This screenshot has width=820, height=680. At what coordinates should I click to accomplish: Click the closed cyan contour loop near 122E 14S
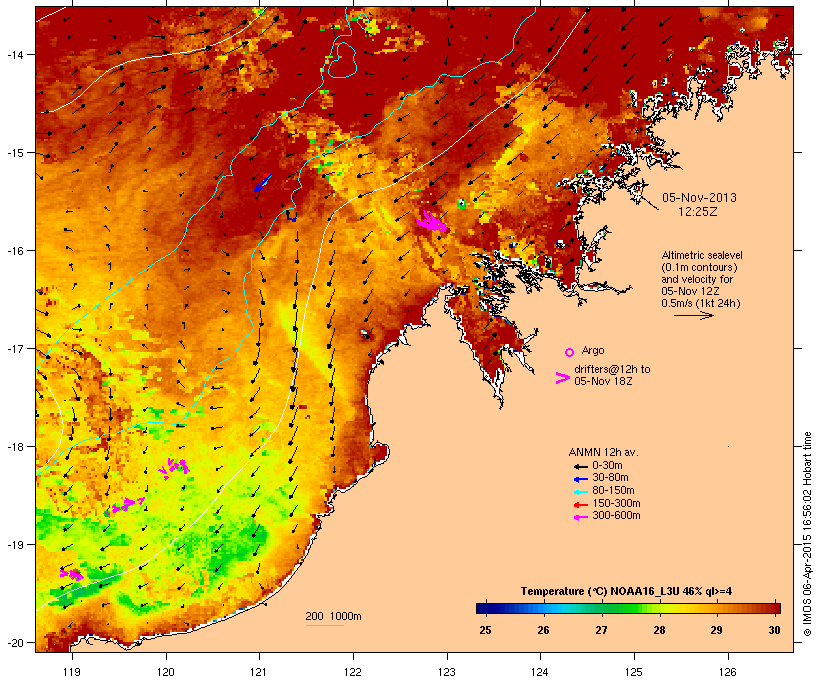pyautogui.click(x=343, y=60)
